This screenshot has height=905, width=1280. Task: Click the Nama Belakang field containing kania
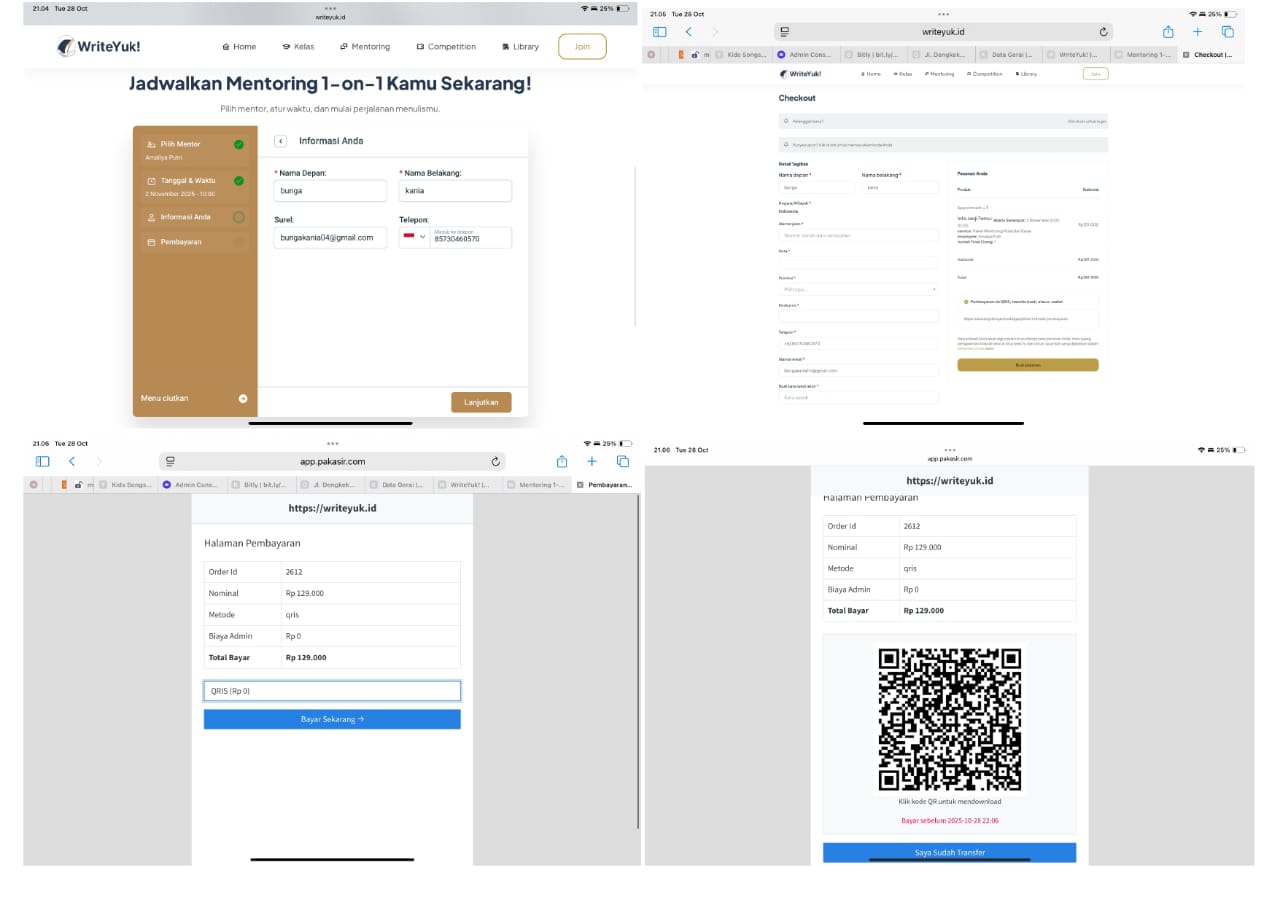point(455,191)
